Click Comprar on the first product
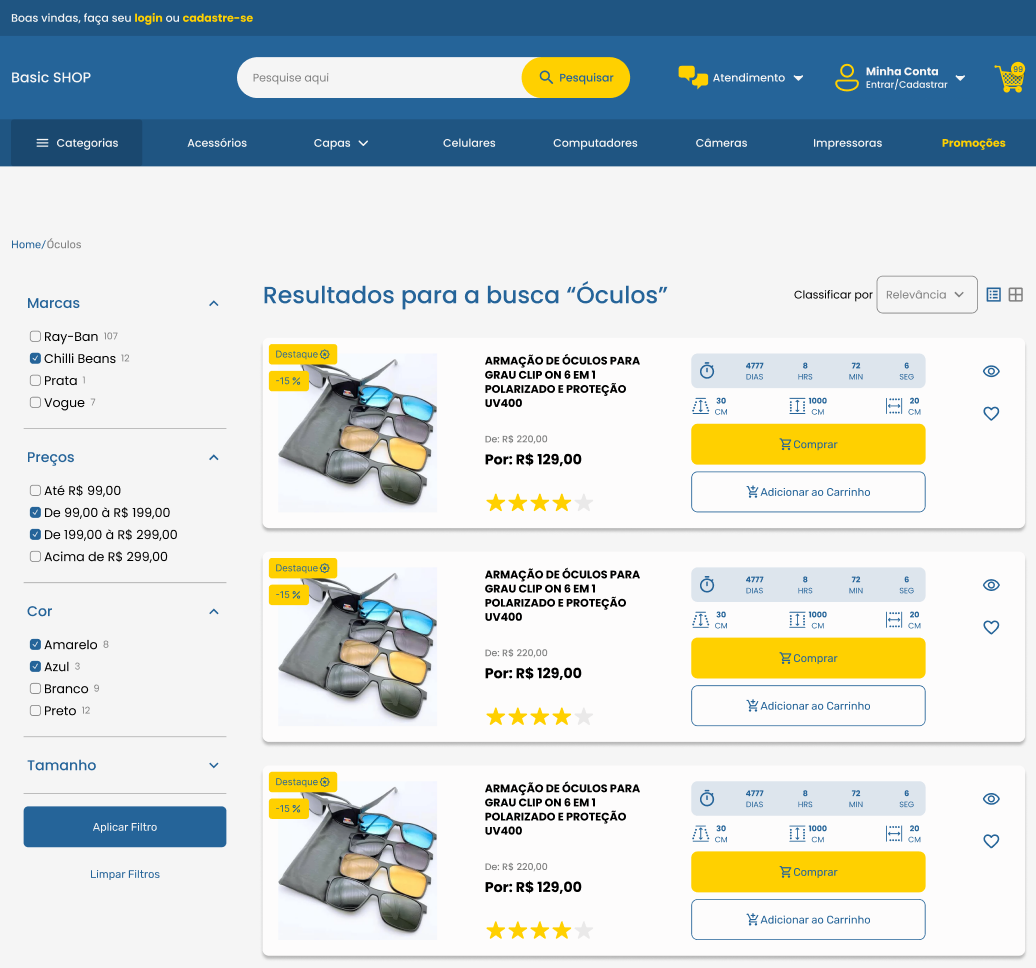Image resolution: width=1036 pixels, height=968 pixels. pos(808,444)
